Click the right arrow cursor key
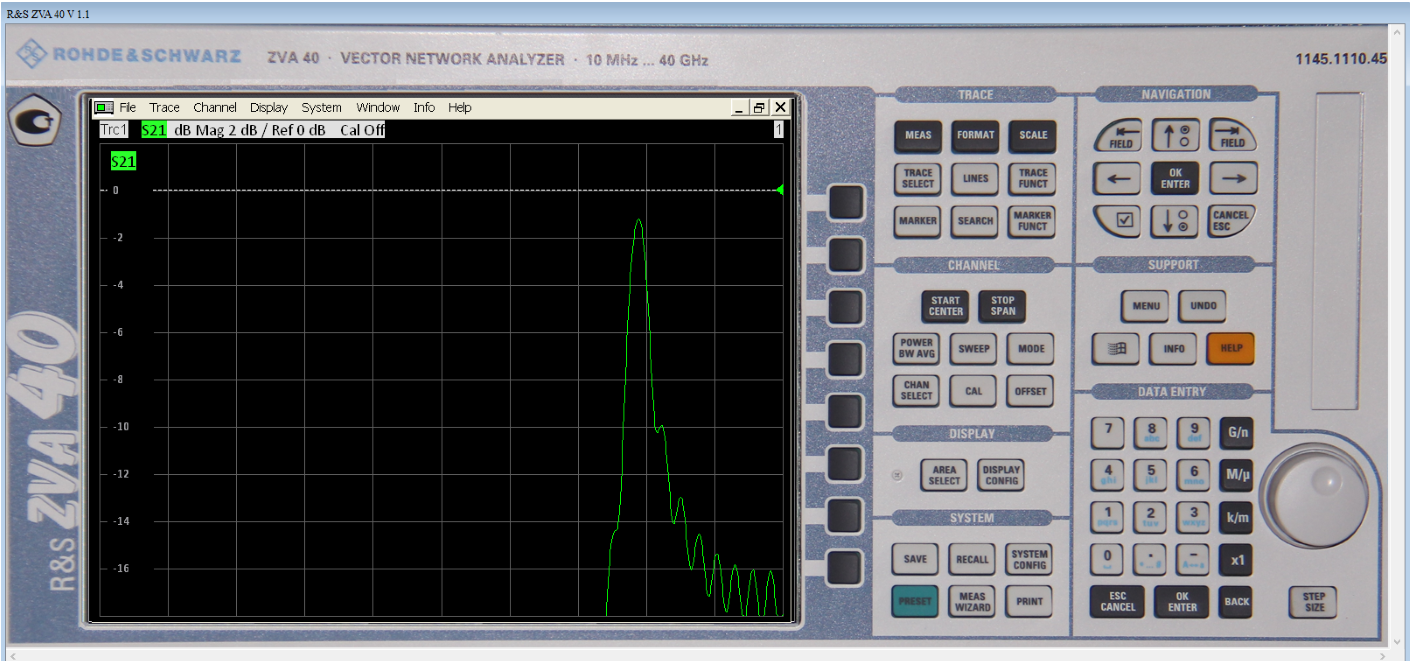 point(1232,179)
